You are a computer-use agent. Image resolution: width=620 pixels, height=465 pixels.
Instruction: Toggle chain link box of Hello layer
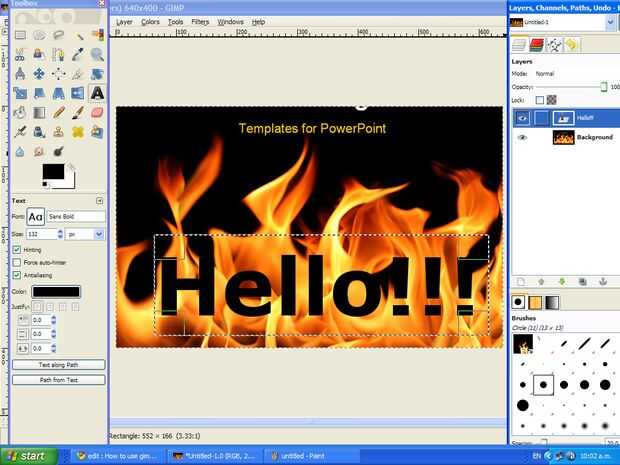(x=541, y=118)
